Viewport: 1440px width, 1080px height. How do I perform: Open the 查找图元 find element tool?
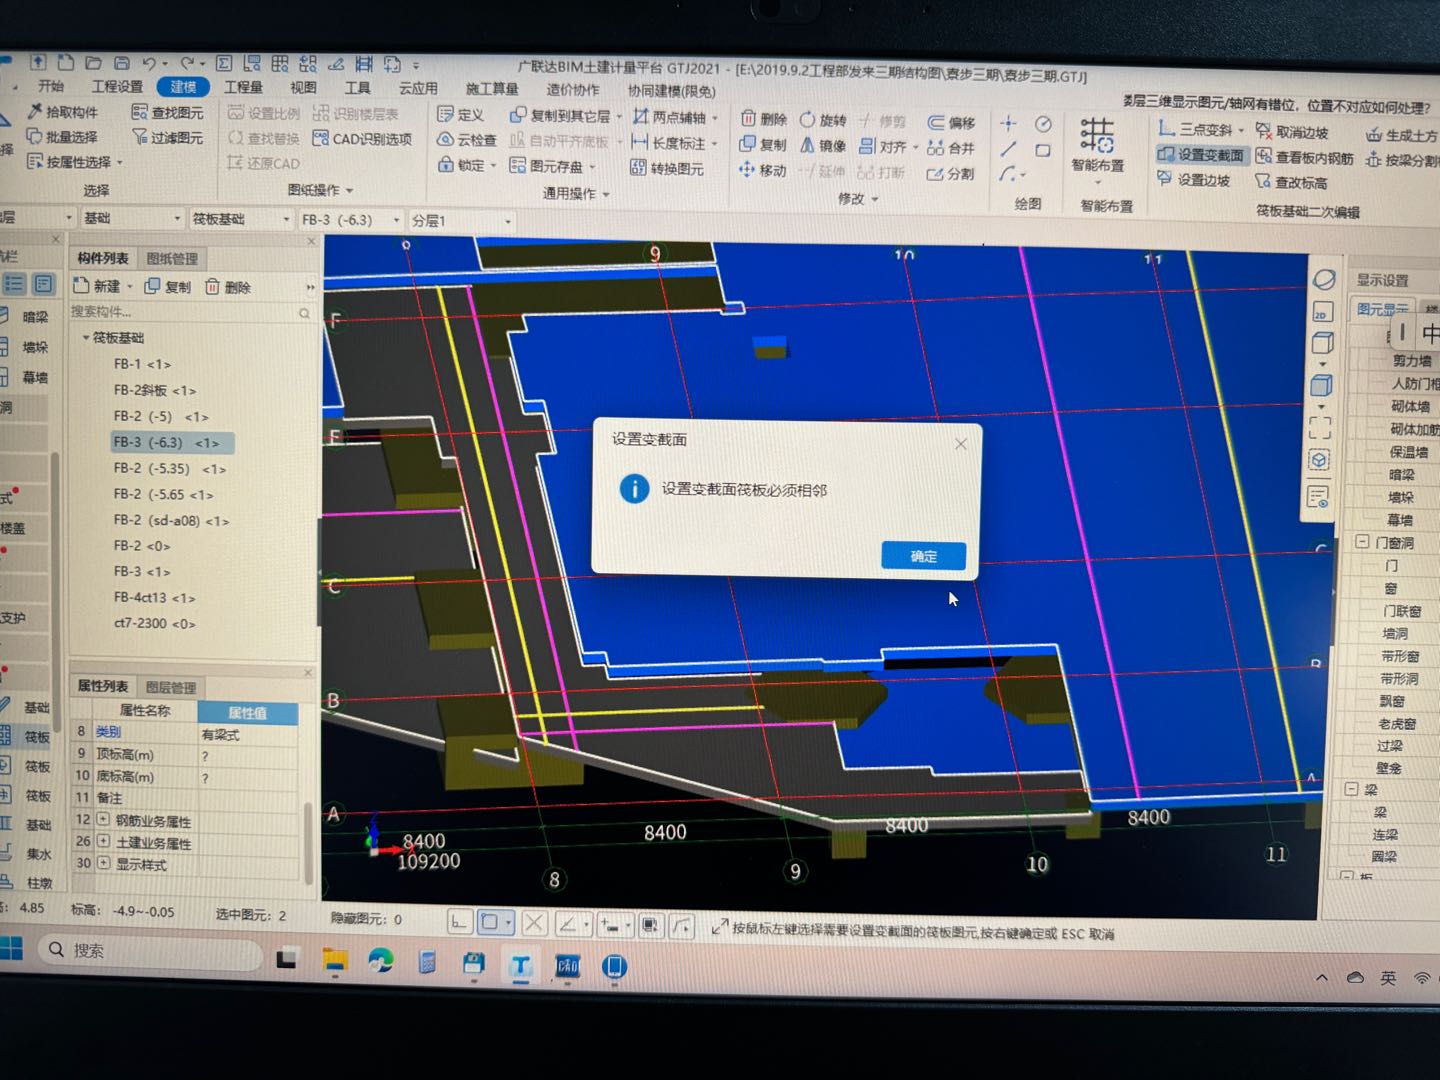click(167, 113)
